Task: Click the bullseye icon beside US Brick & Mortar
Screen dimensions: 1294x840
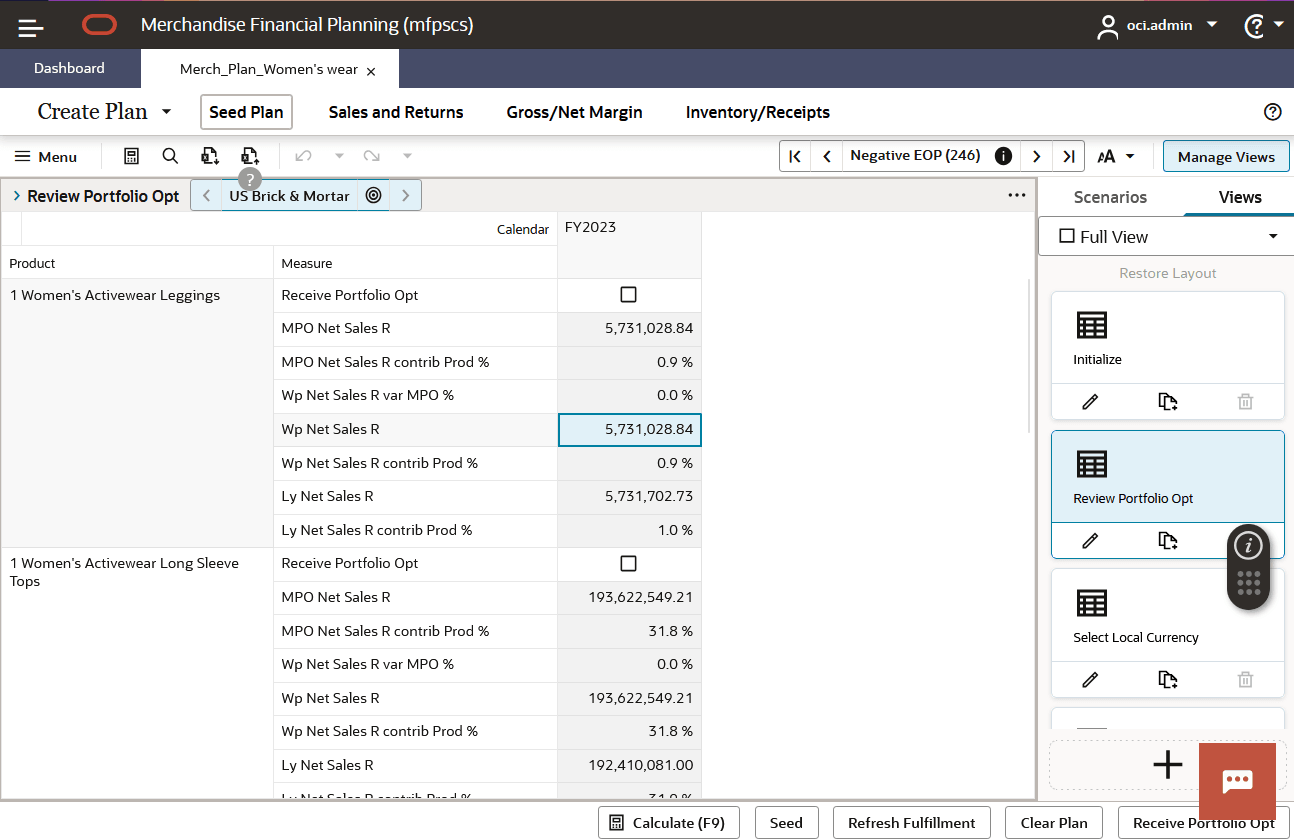Action: click(x=373, y=195)
